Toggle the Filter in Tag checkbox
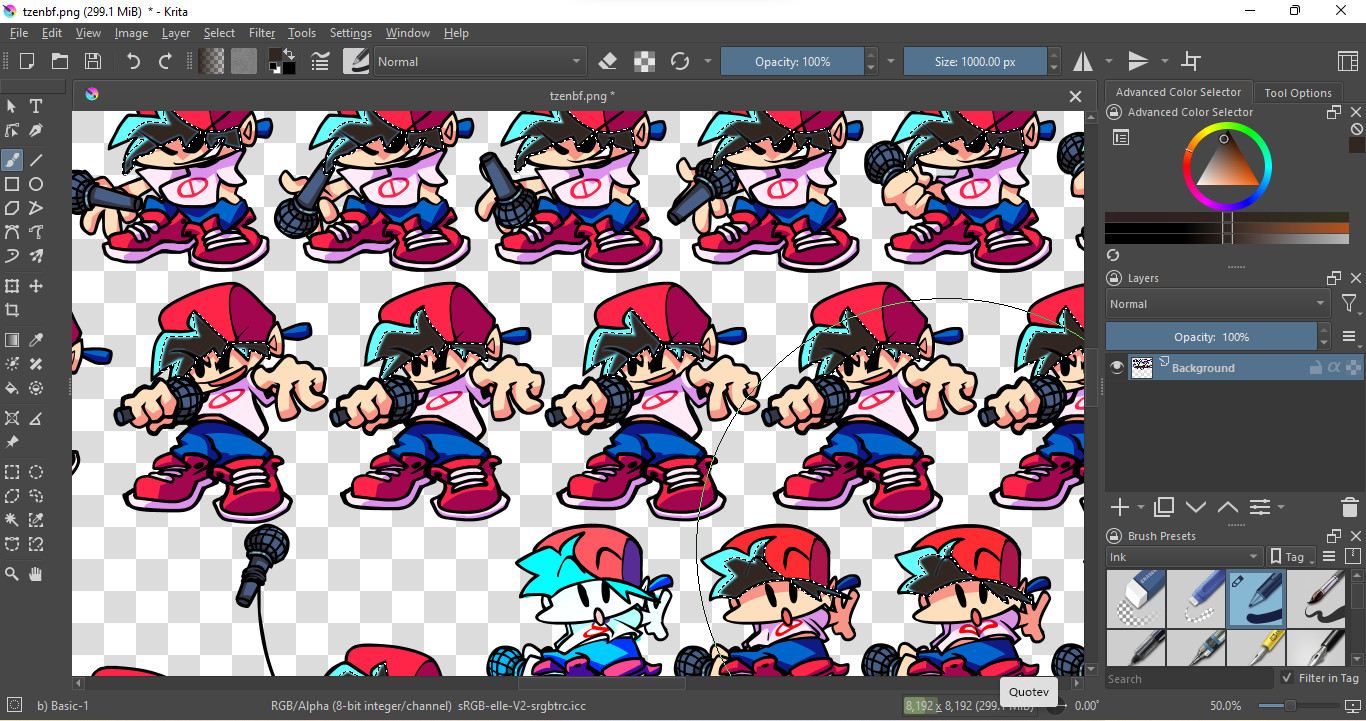 click(1287, 678)
